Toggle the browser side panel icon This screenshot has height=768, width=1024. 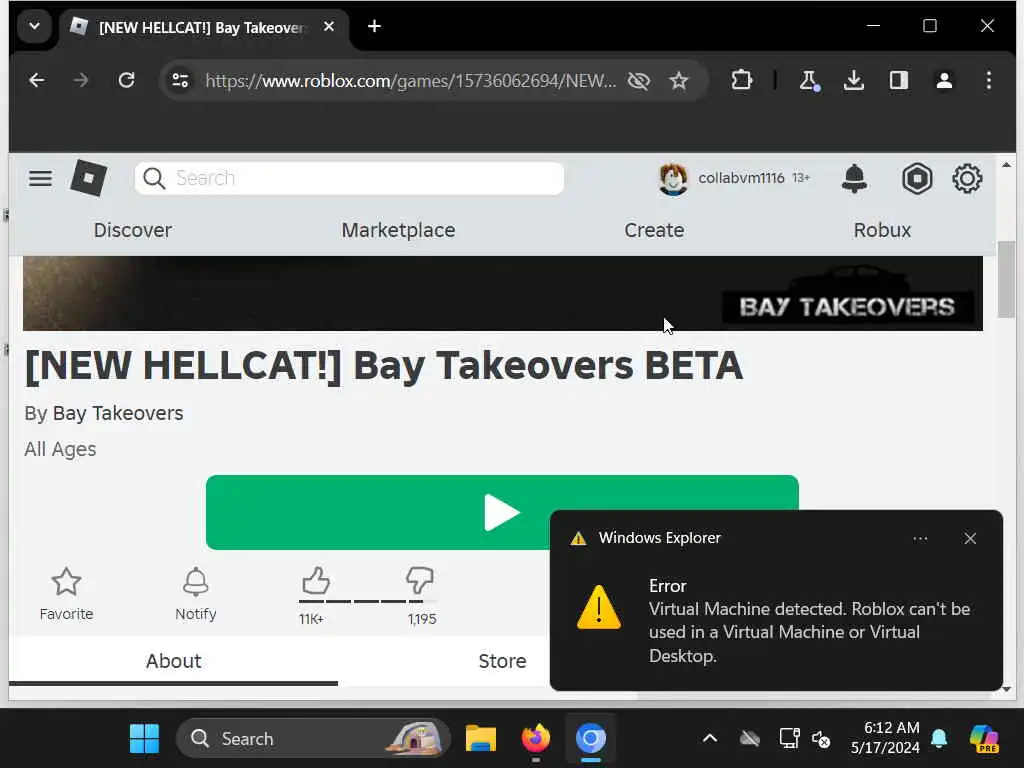pos(899,80)
